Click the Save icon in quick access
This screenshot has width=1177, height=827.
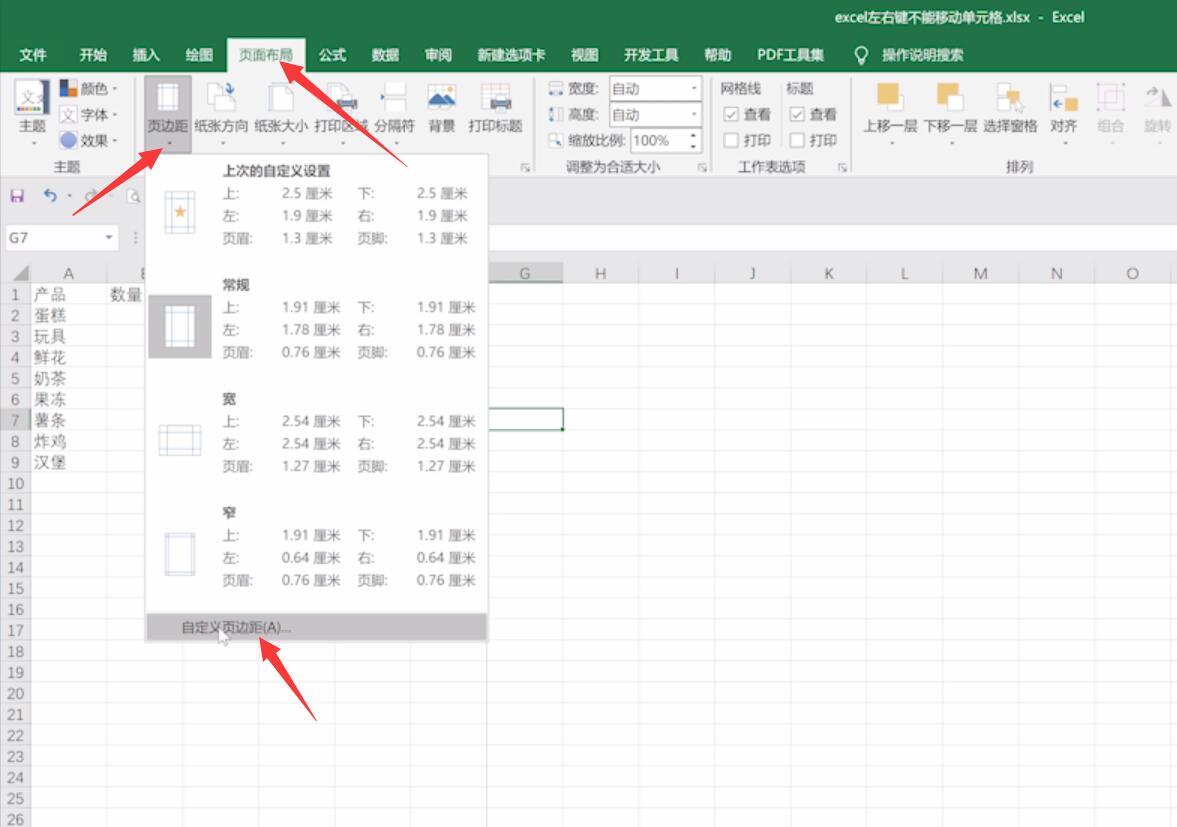coord(17,196)
